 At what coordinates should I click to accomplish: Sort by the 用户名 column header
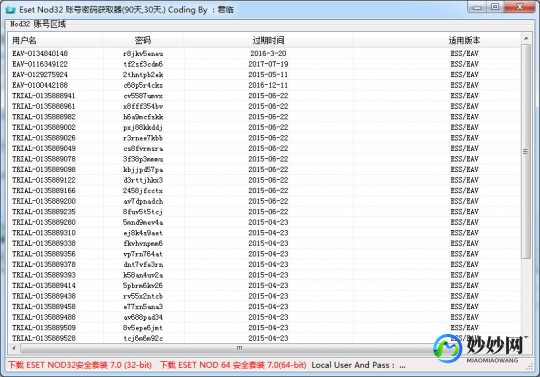(55, 40)
